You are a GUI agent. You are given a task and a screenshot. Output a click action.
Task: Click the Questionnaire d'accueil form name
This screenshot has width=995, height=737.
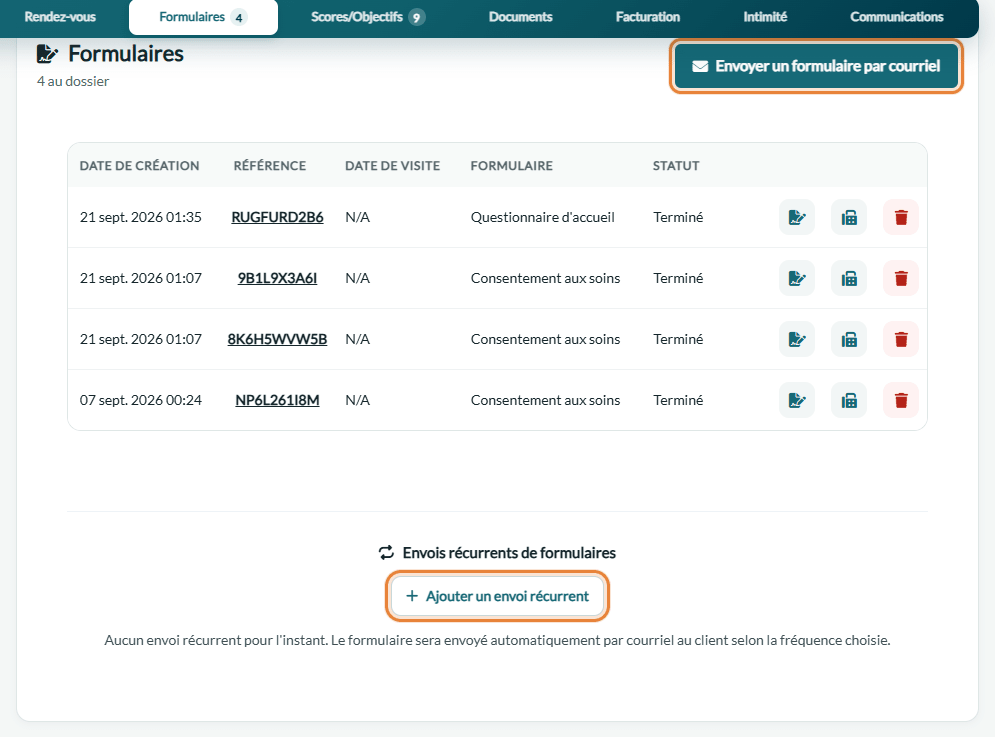click(543, 217)
